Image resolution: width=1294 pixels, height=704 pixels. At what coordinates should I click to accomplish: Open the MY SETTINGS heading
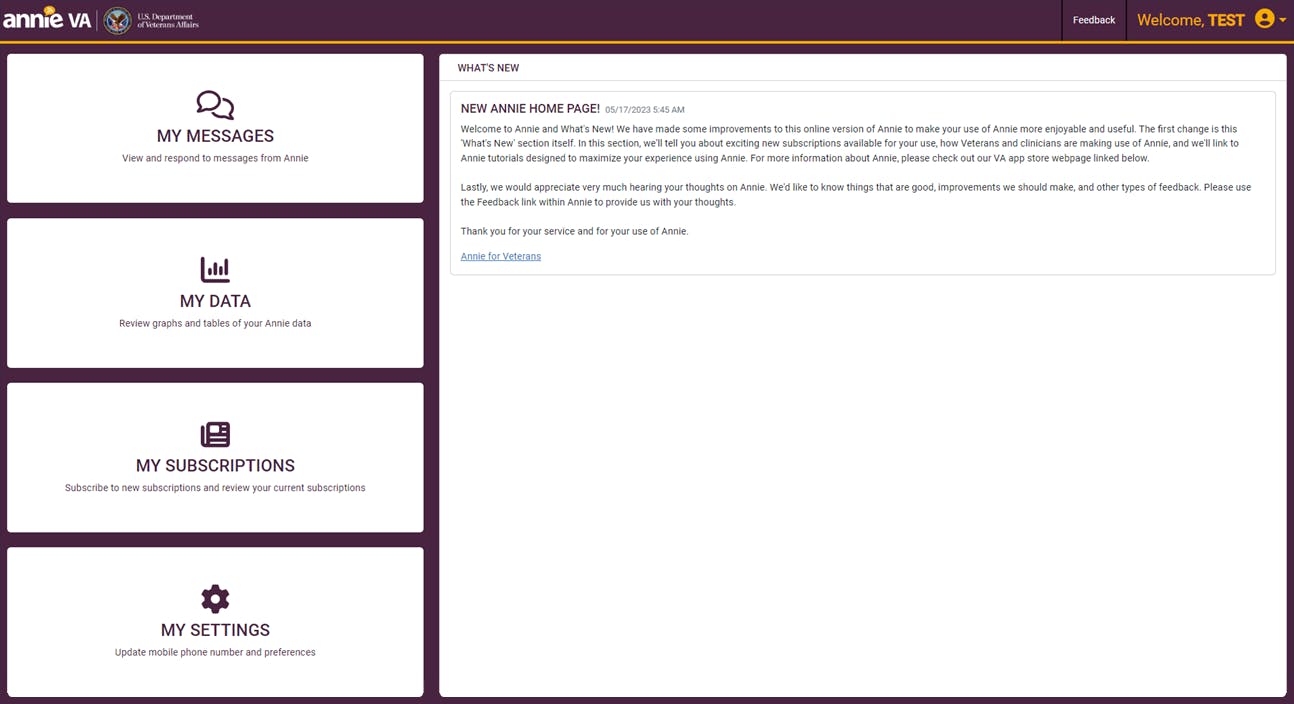(x=215, y=630)
